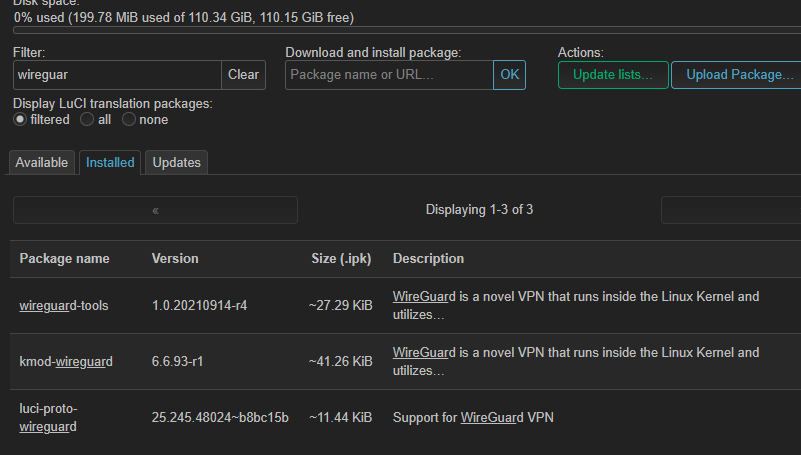Viewport: 801px width, 455px height.
Task: Select the all translation packages option
Action: pos(87,119)
